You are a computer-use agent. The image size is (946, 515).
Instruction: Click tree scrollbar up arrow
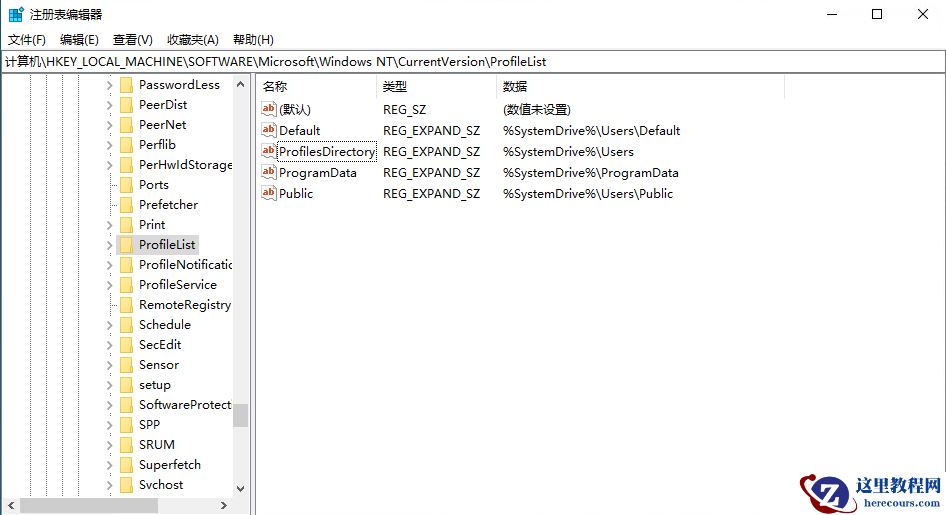tap(241, 84)
